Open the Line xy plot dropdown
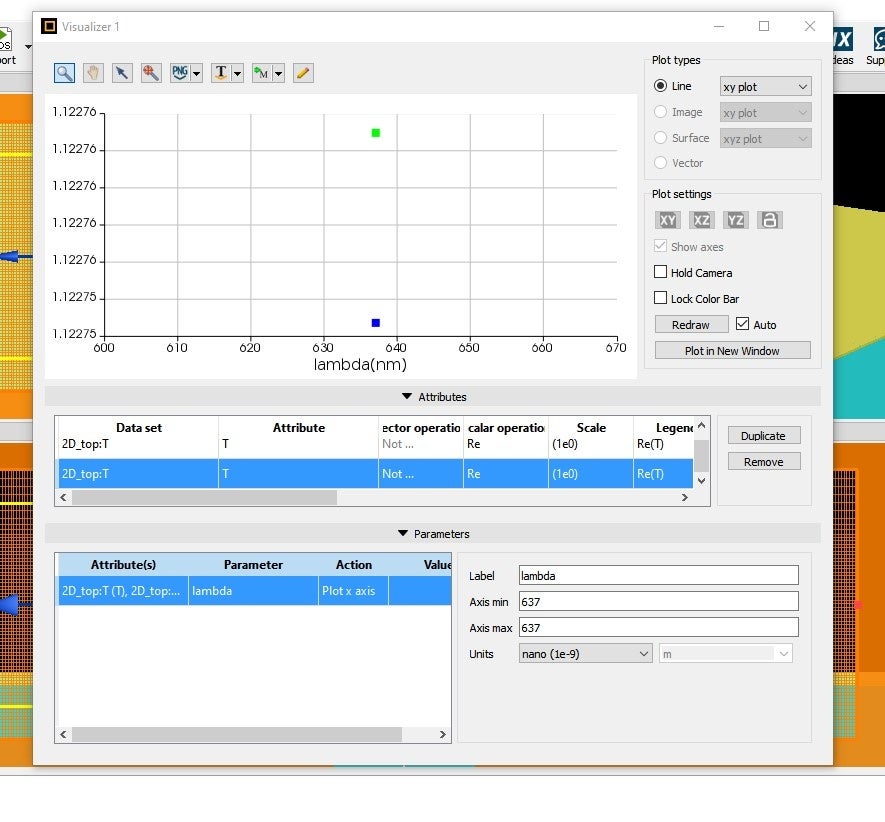 [x=765, y=87]
